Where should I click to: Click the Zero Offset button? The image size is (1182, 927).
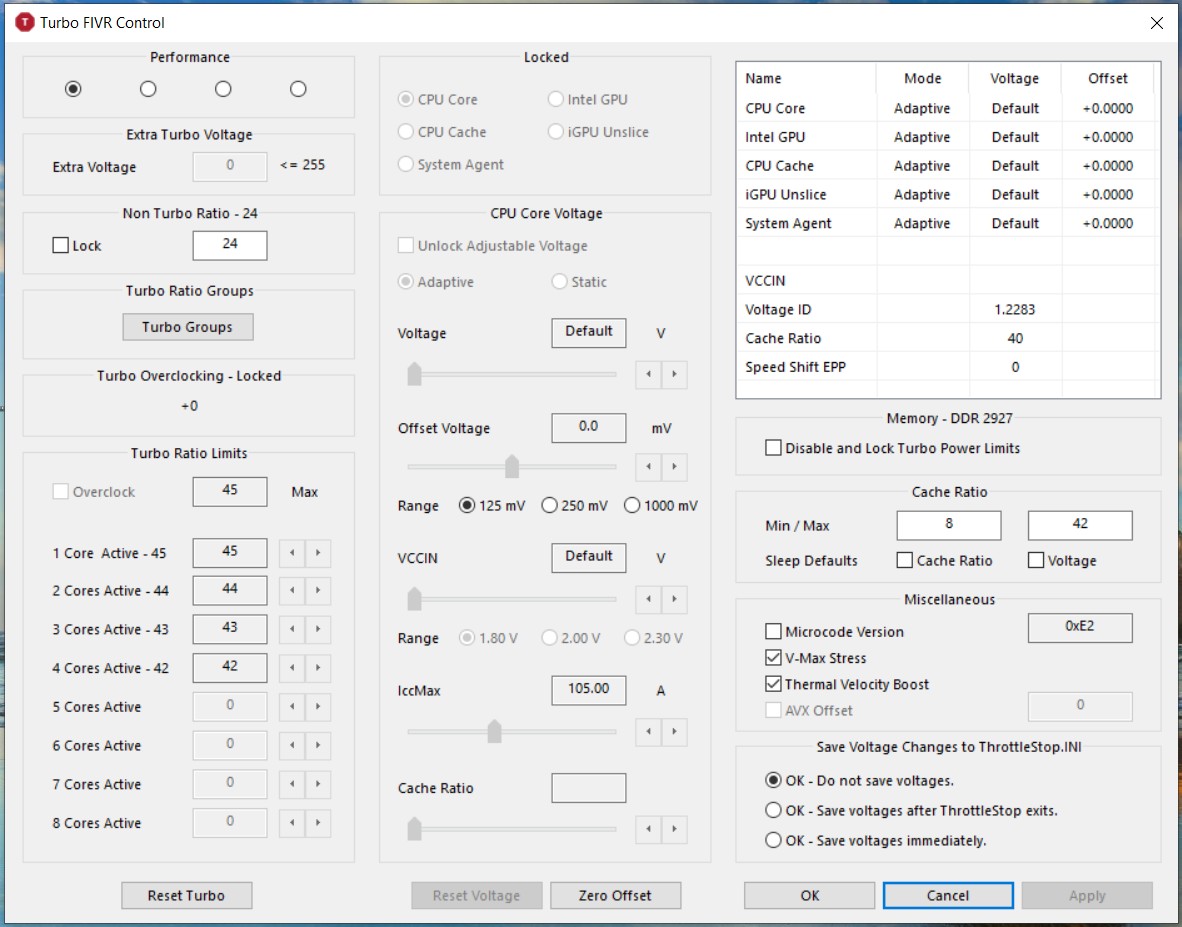(615, 895)
